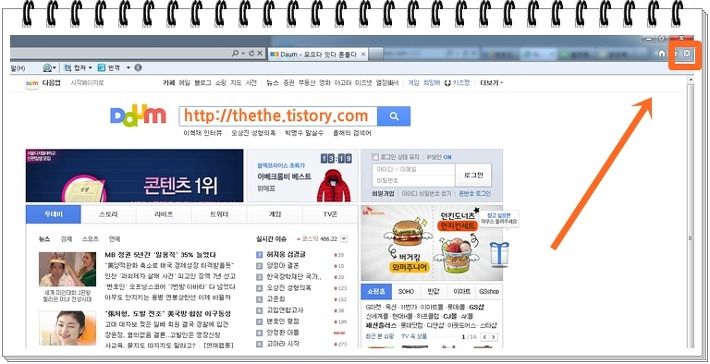This screenshot has width=710, height=364.
Task: Open 카페 in top navigation
Action: point(168,83)
